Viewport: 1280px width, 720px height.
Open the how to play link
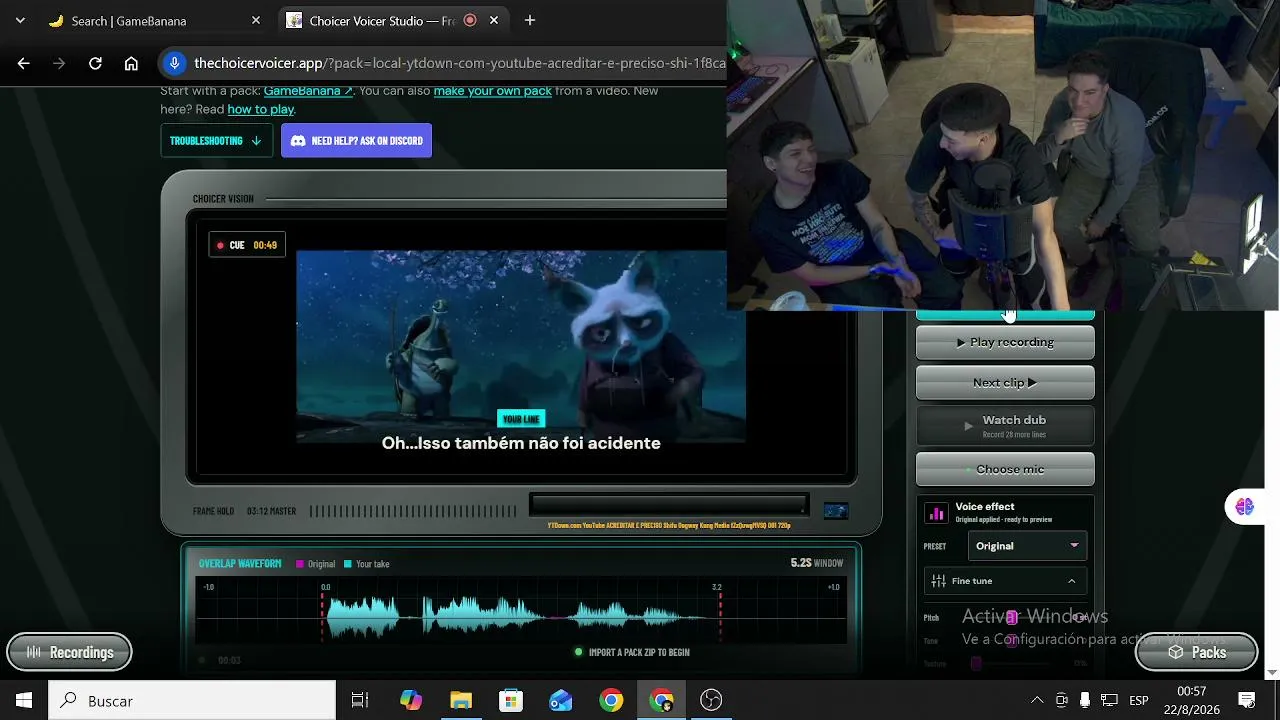tap(261, 109)
